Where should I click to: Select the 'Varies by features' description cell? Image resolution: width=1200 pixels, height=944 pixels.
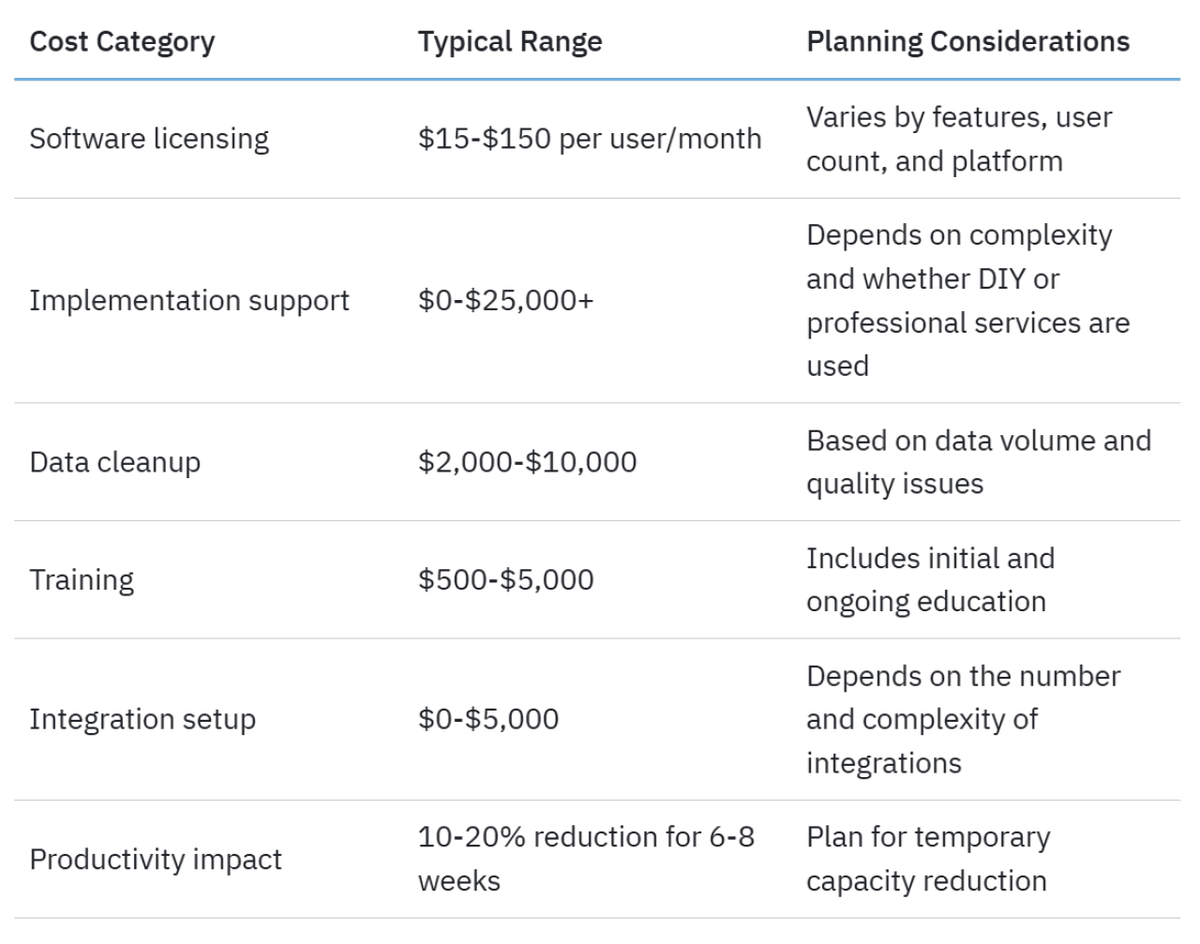click(959, 139)
